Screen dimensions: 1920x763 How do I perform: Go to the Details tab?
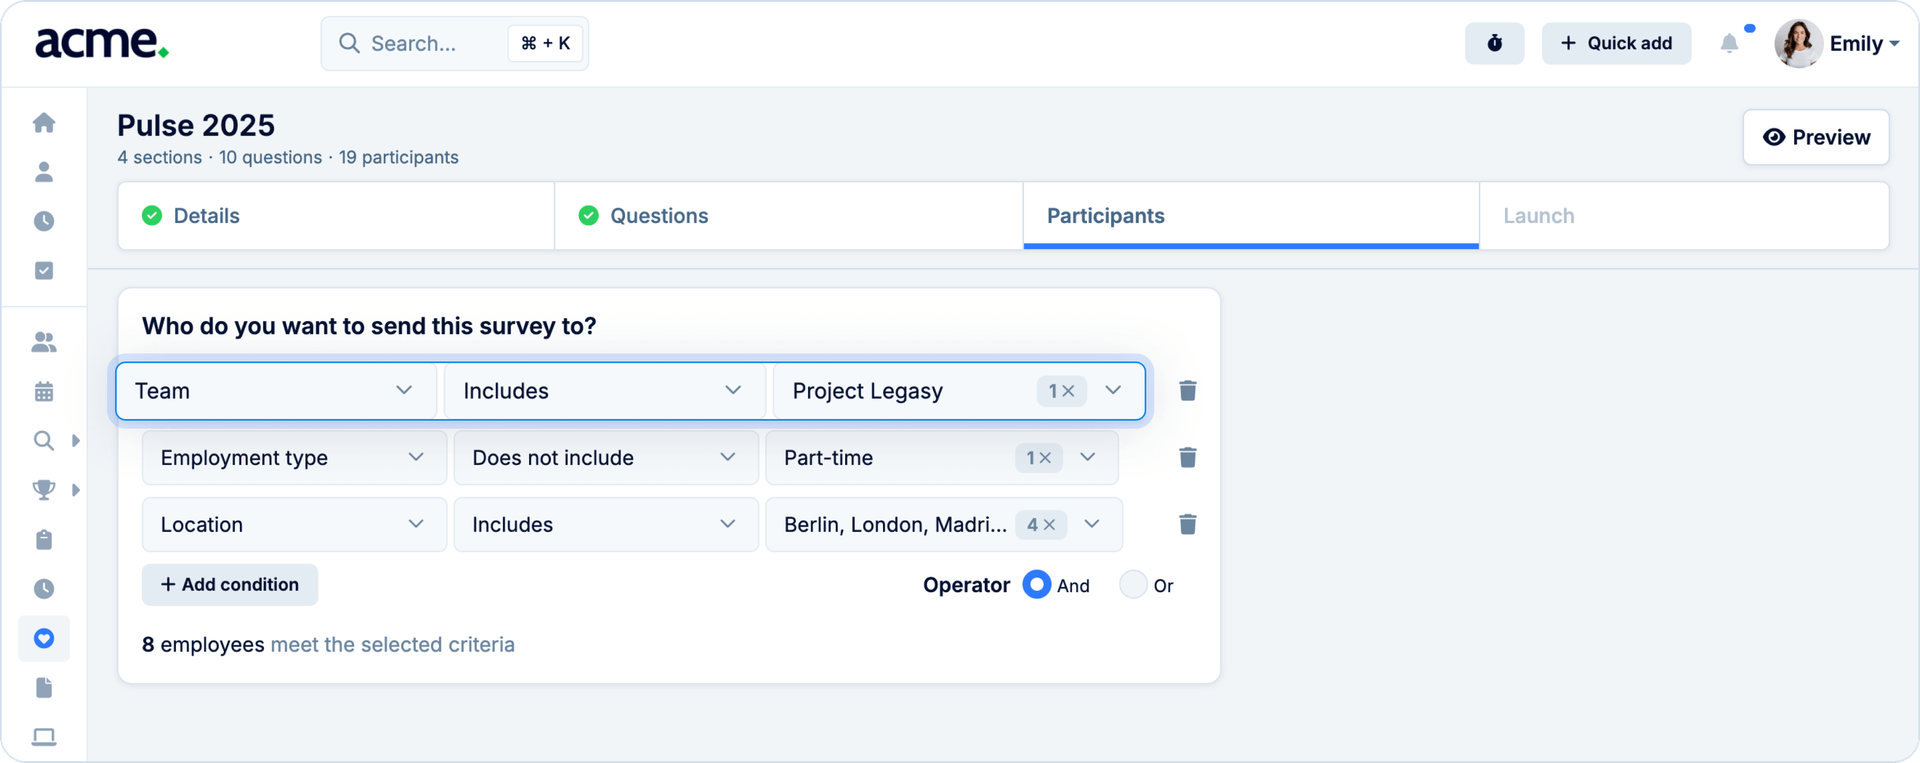(x=206, y=216)
